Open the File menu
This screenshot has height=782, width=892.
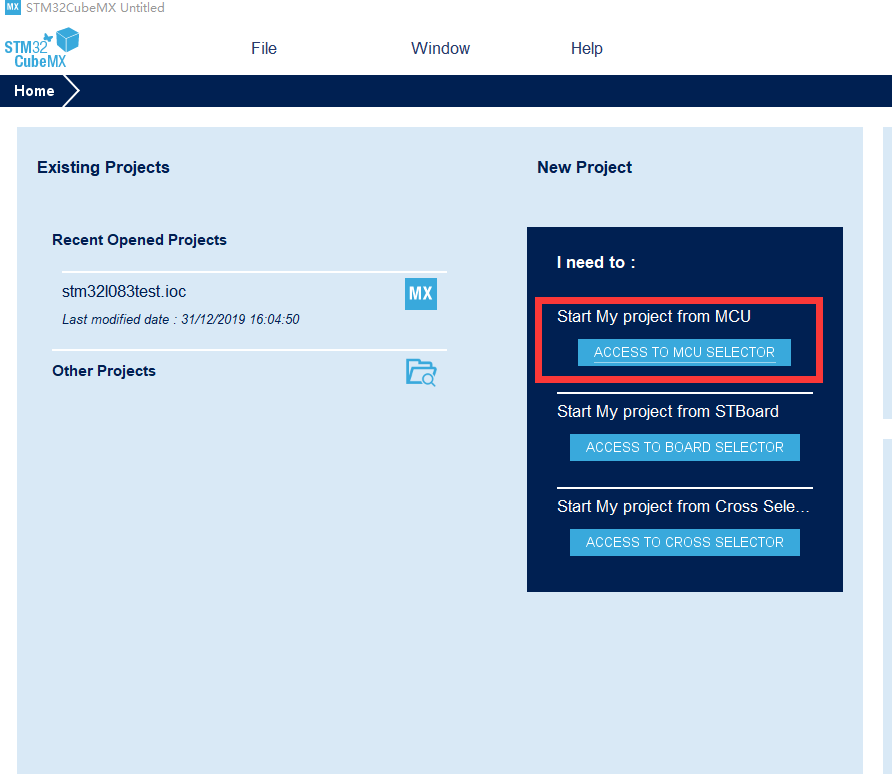[264, 48]
